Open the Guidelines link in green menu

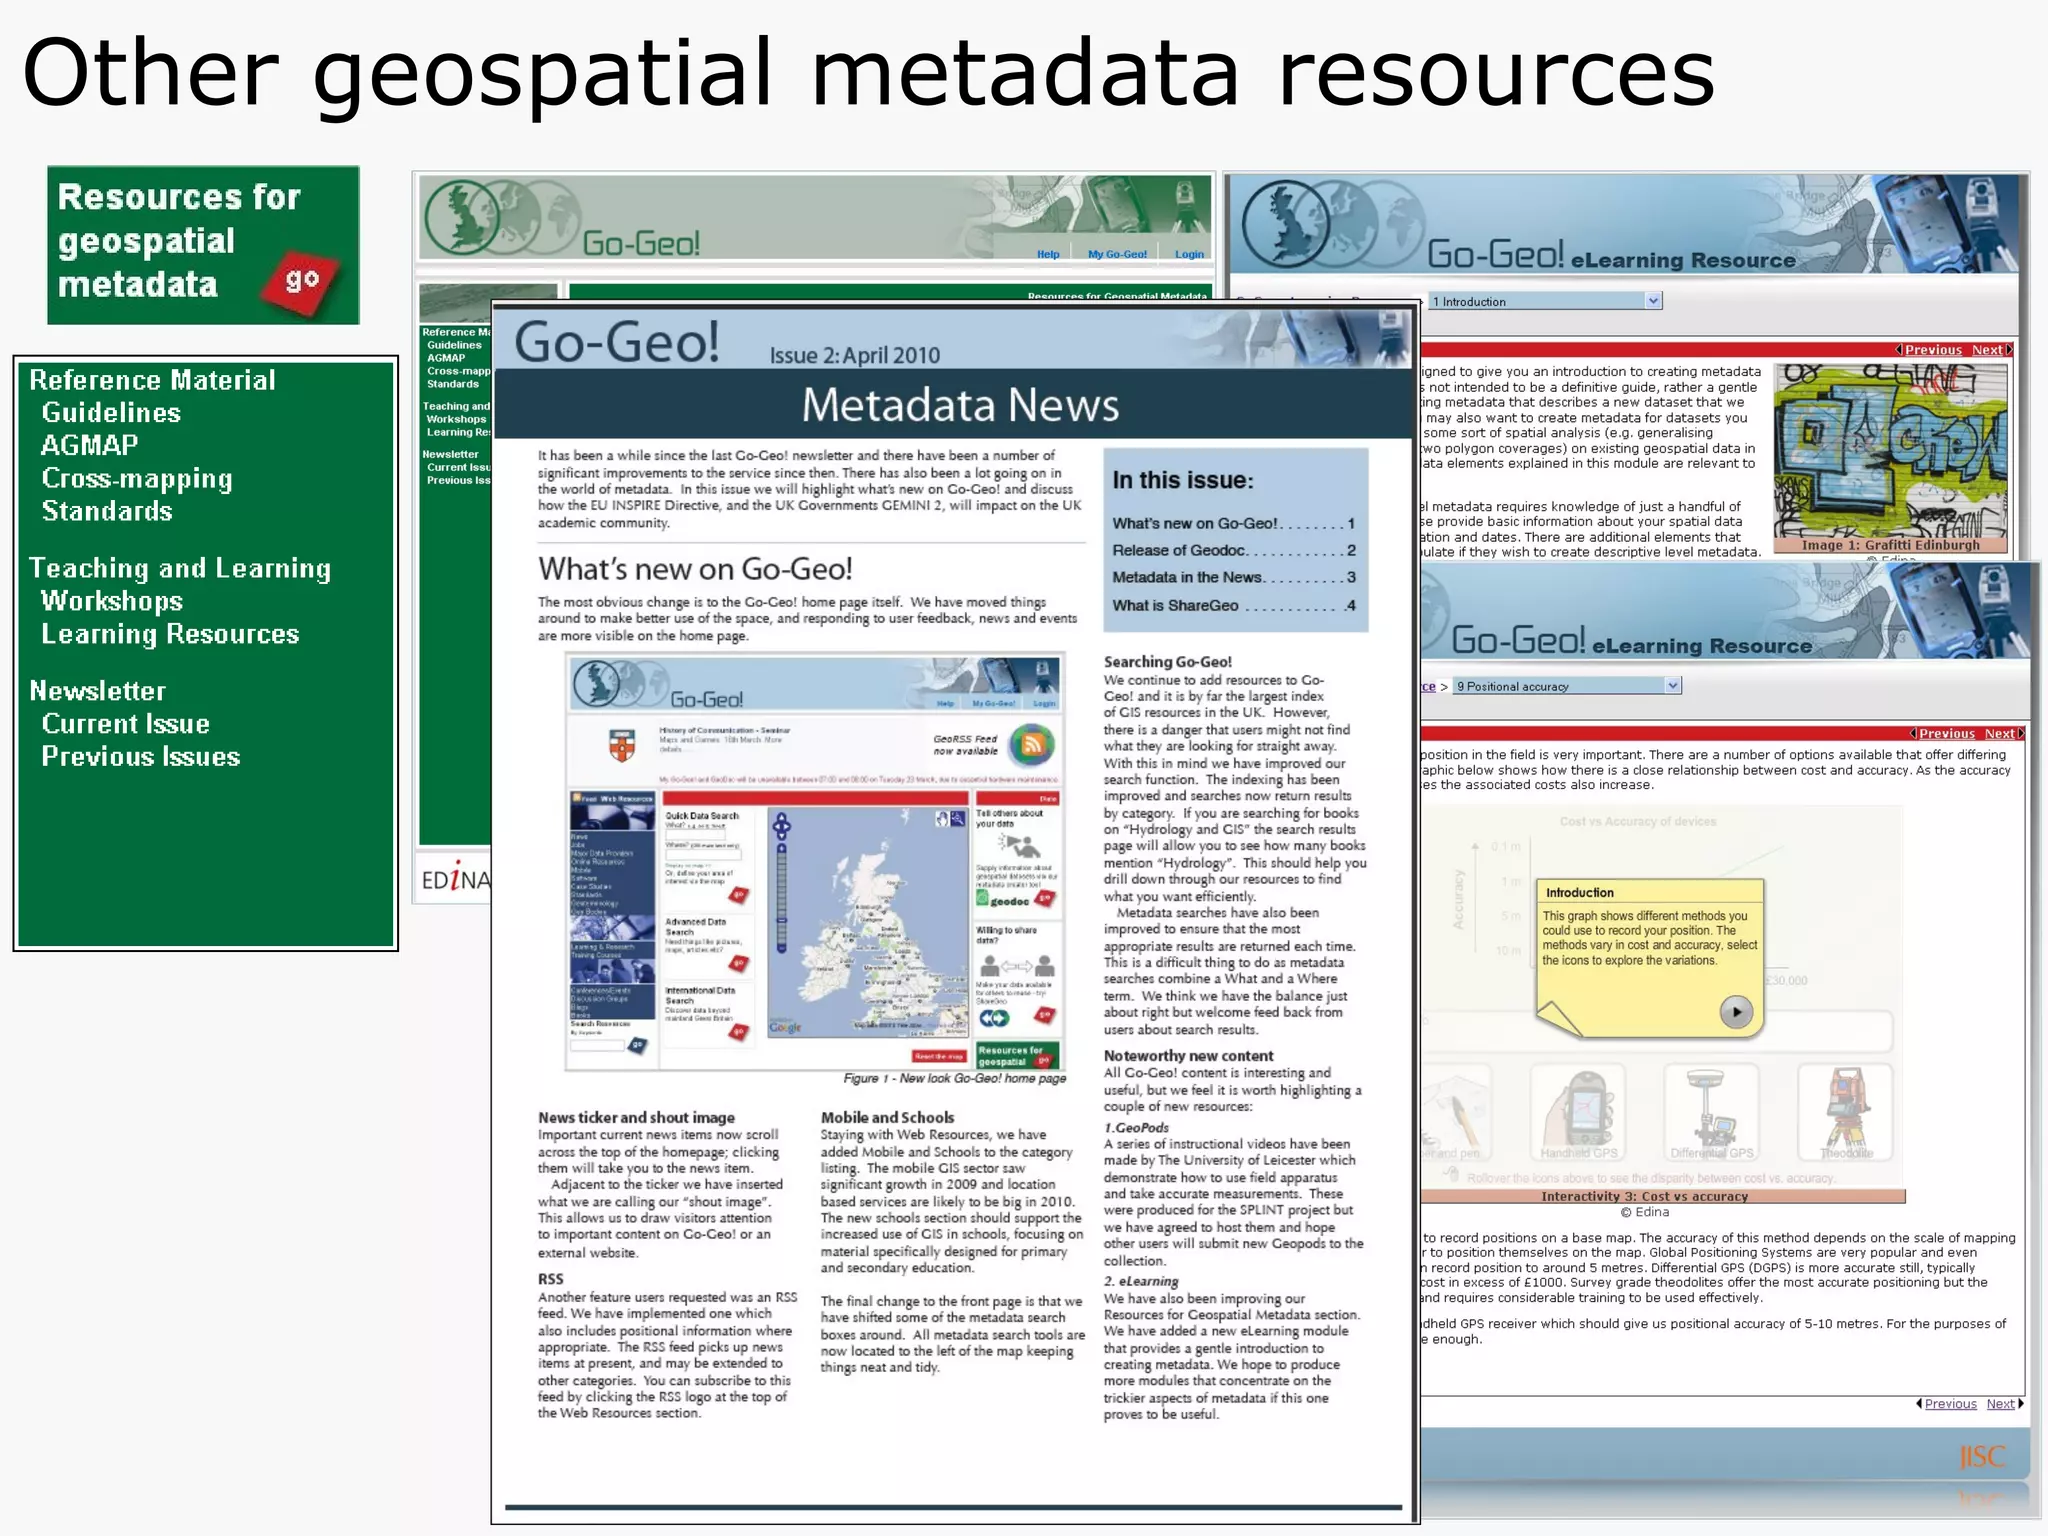[x=111, y=413]
